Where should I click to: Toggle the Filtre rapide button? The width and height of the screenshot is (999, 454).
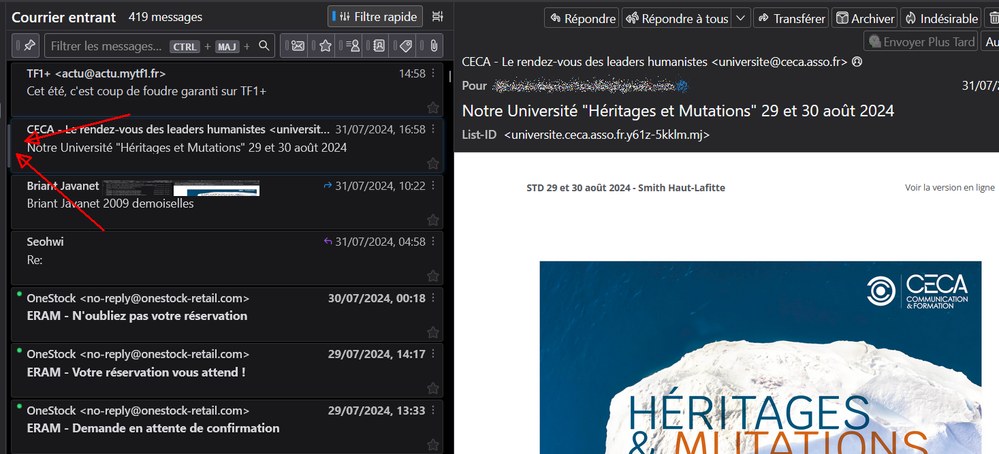pyautogui.click(x=374, y=17)
